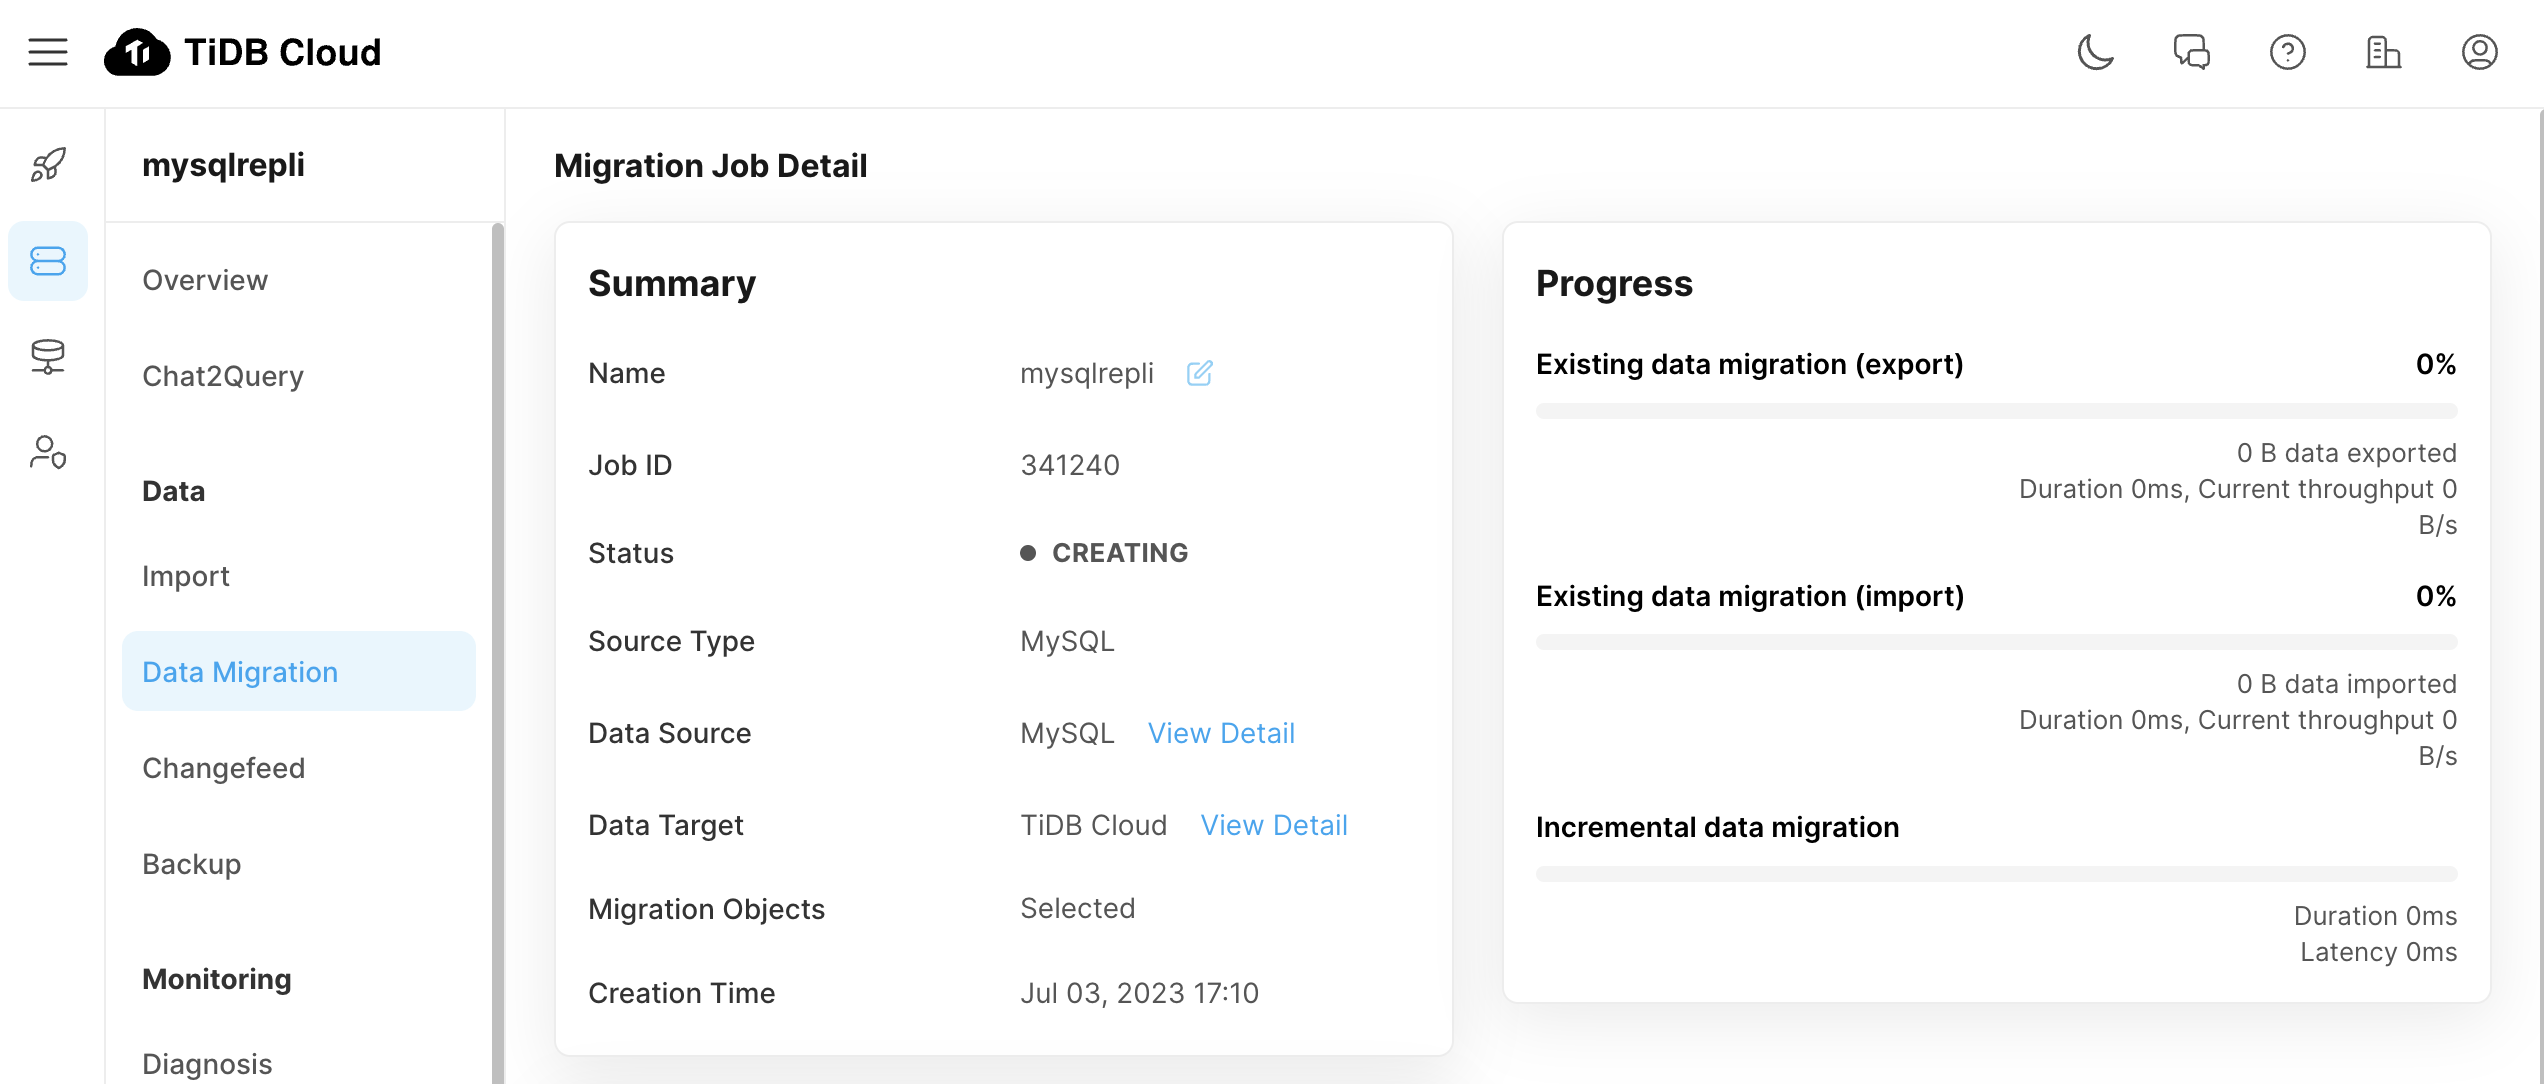Click the rocket getting started icon

[x=48, y=165]
